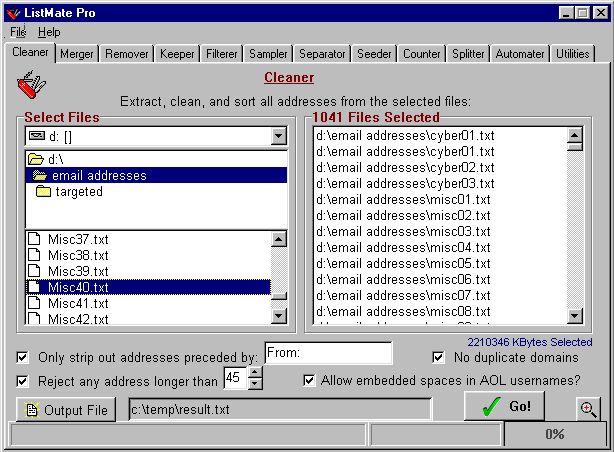Click the 2210346 KBytes Selected label
Screen dimensions: 614x452
(530, 342)
